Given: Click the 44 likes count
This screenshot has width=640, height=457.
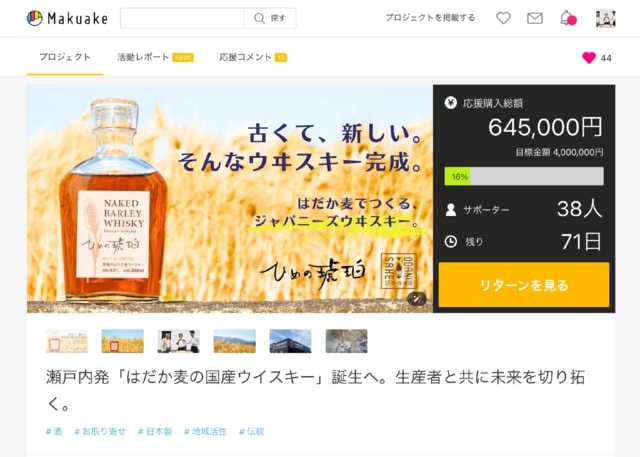Looking at the screenshot, I should (606, 58).
